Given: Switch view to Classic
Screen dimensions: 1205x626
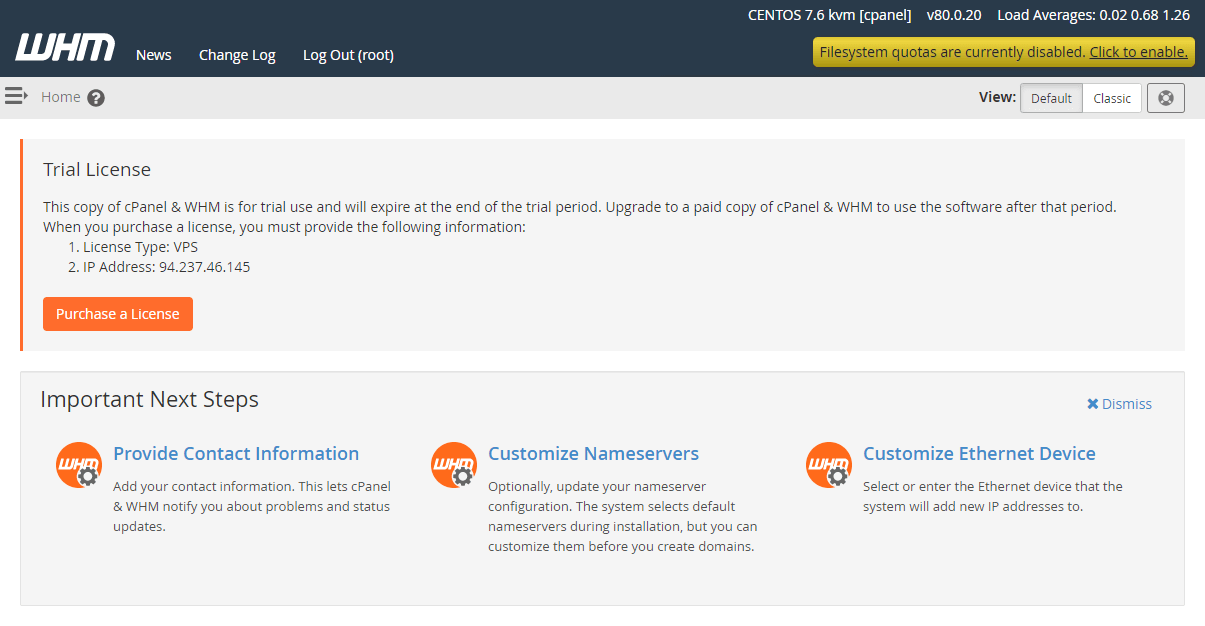Looking at the screenshot, I should (1112, 98).
